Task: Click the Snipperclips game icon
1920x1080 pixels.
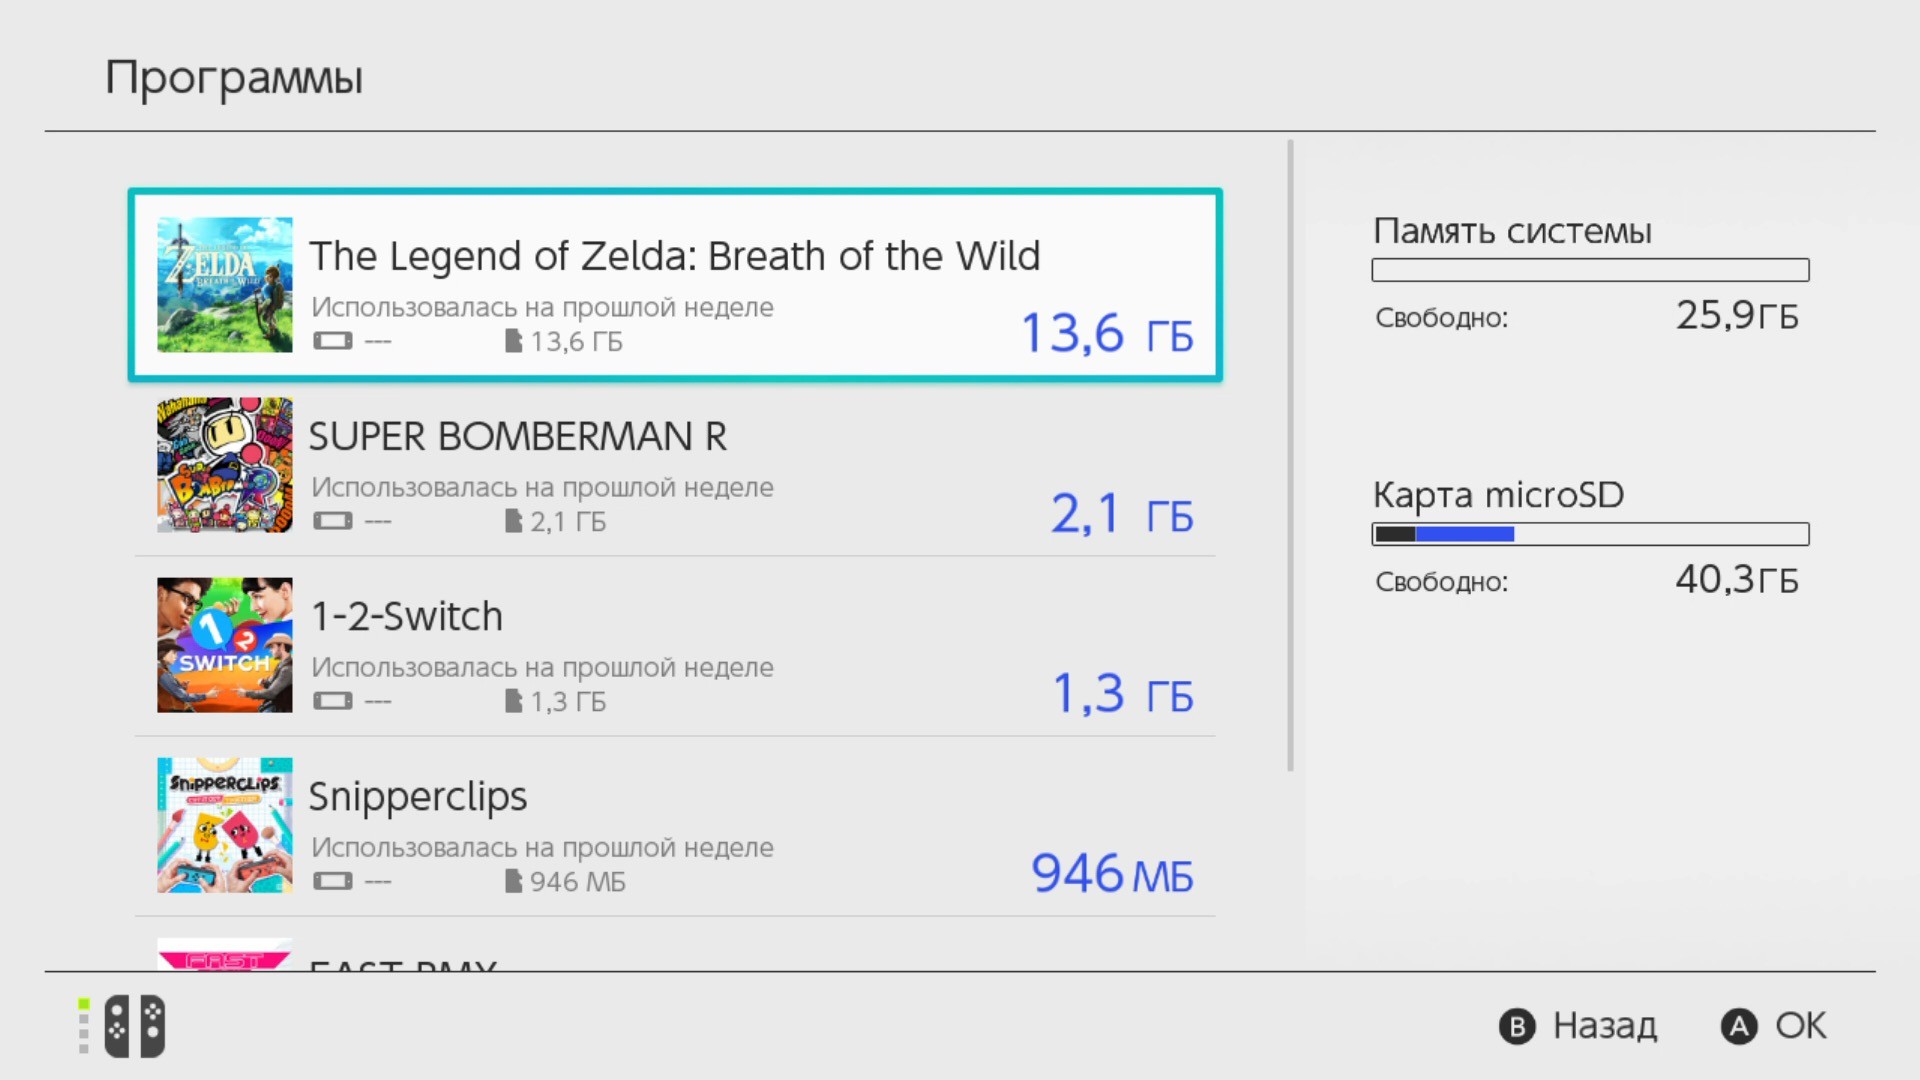Action: click(224, 825)
